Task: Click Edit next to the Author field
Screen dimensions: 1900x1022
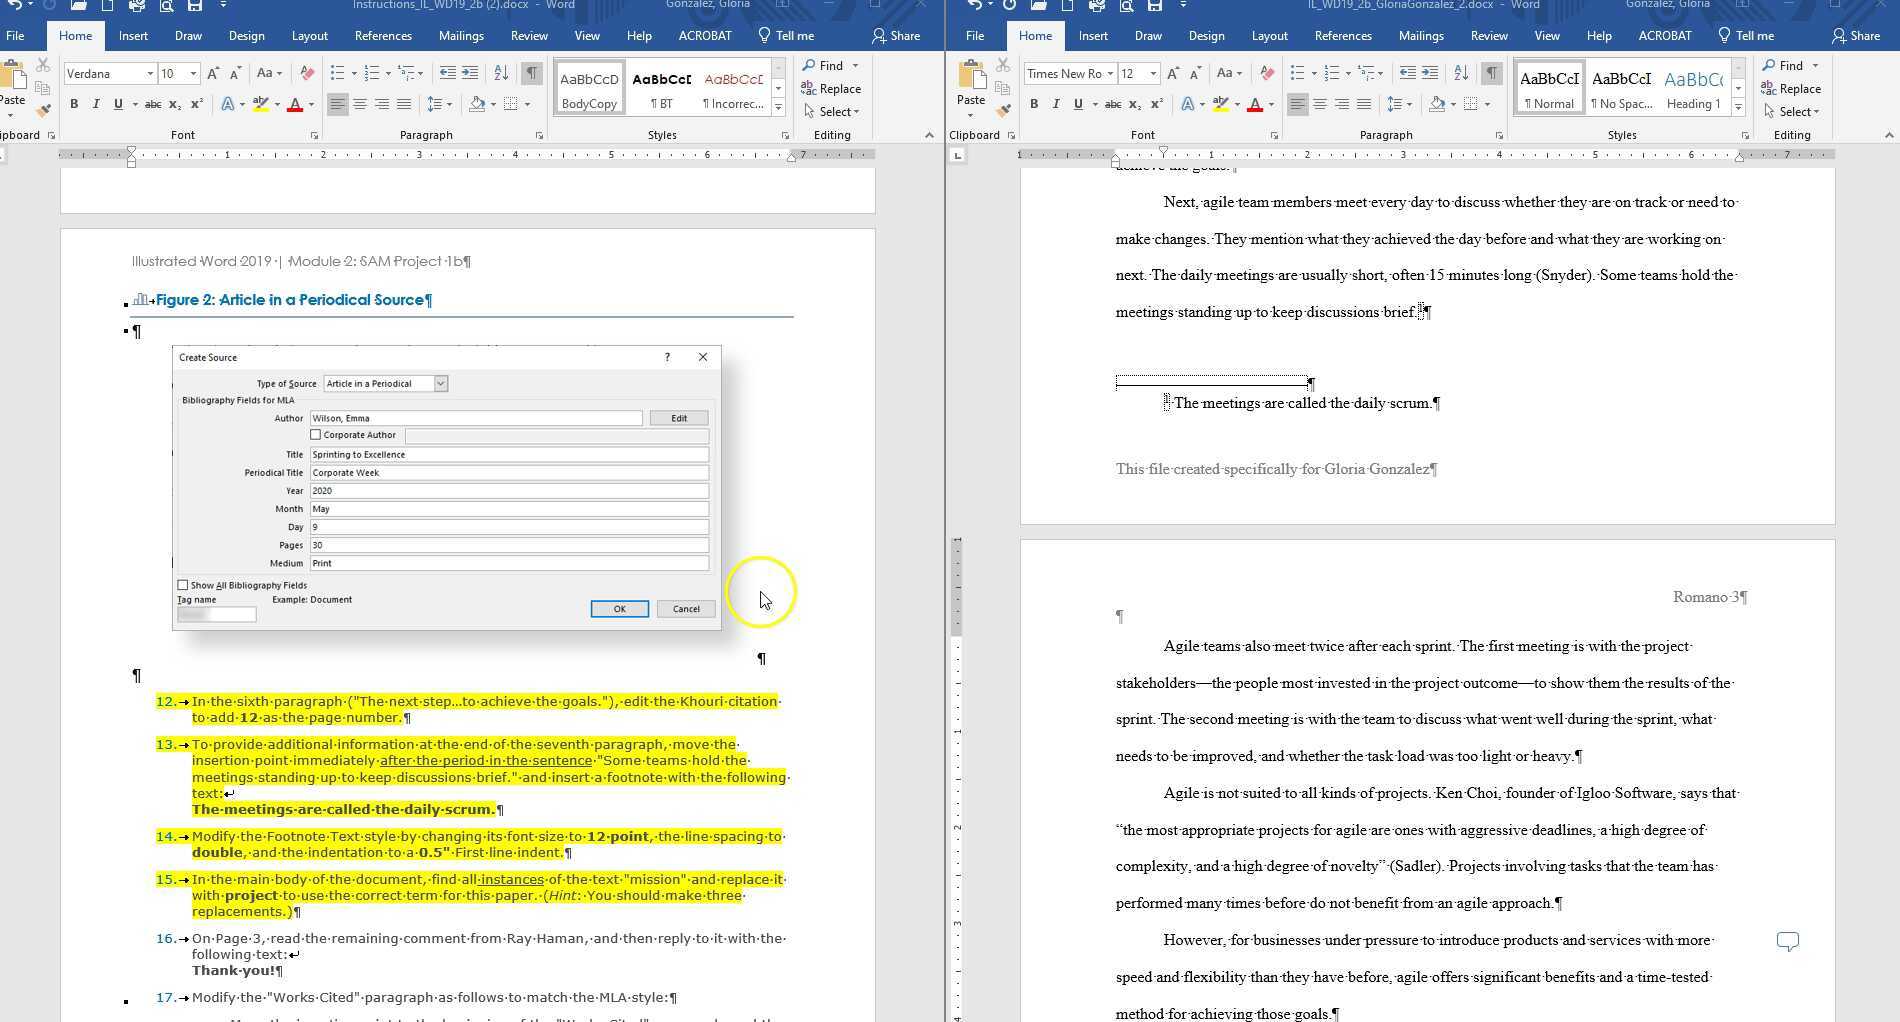Action: (x=678, y=417)
